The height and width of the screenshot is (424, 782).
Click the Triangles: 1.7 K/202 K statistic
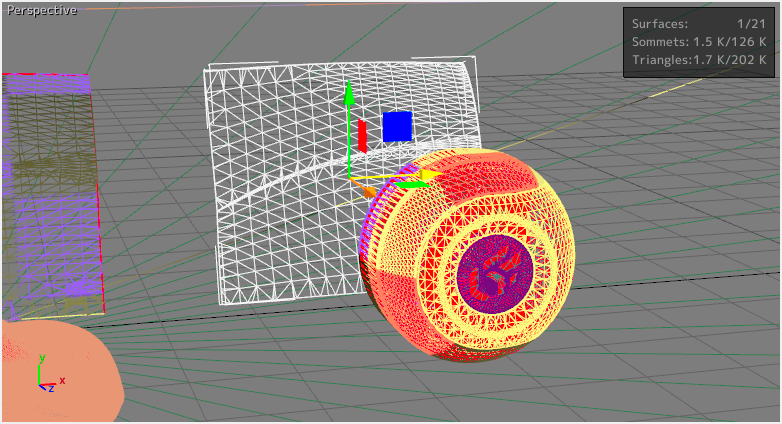click(x=699, y=60)
